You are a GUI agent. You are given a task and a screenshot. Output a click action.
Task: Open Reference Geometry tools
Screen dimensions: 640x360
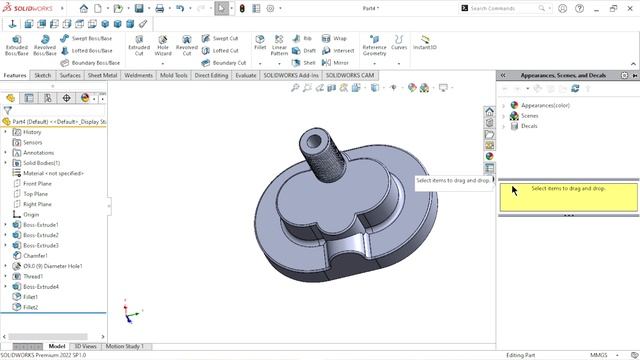[x=374, y=45]
